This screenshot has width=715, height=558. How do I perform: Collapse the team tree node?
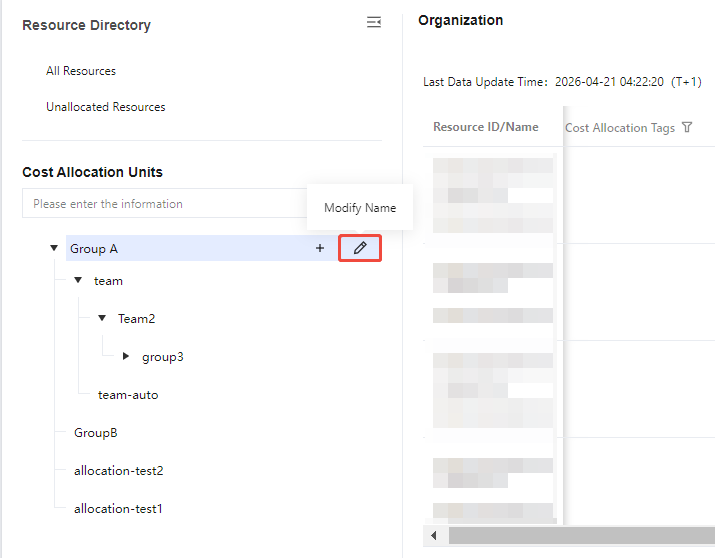(x=78, y=281)
